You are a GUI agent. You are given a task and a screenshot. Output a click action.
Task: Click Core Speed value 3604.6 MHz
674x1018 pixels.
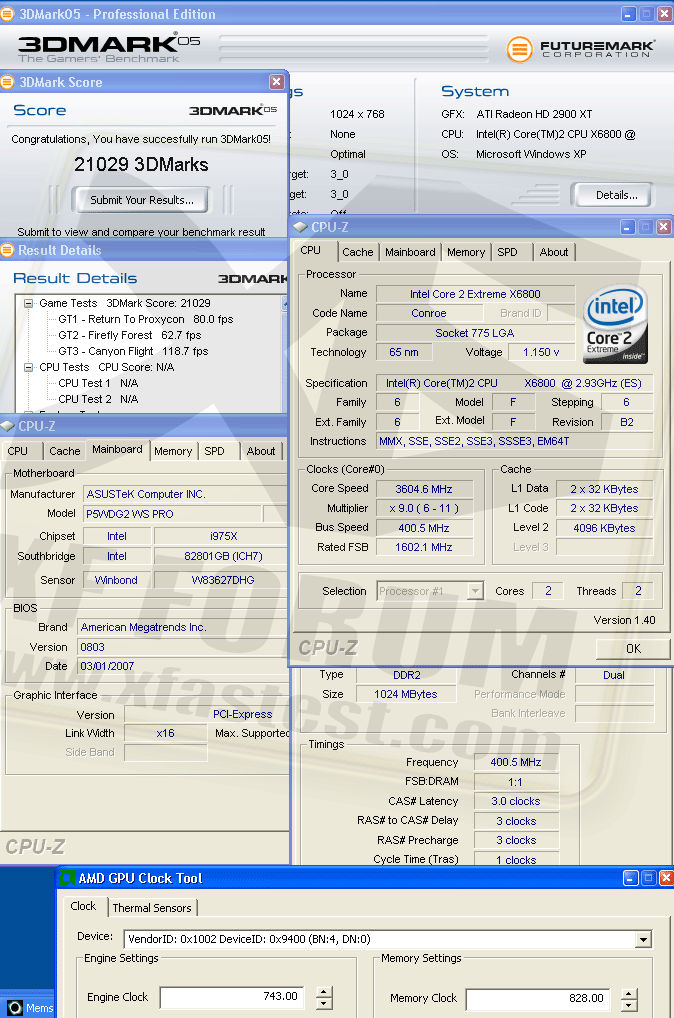(424, 489)
